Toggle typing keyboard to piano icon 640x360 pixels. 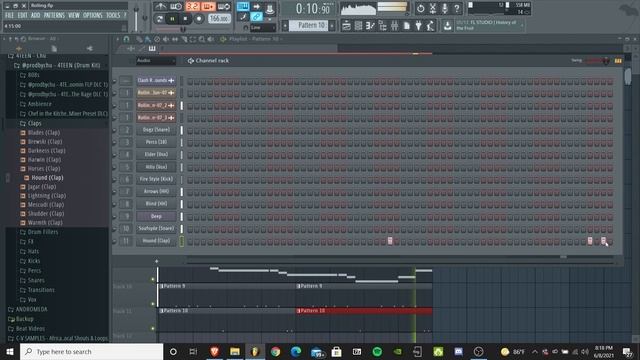243,7
